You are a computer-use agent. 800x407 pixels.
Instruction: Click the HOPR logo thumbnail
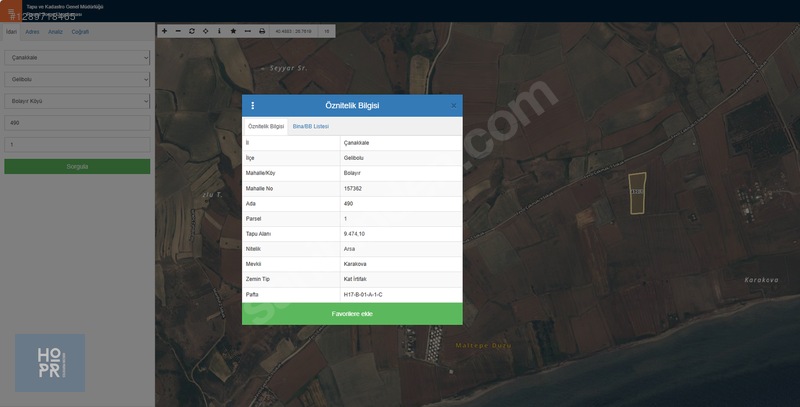pos(50,363)
